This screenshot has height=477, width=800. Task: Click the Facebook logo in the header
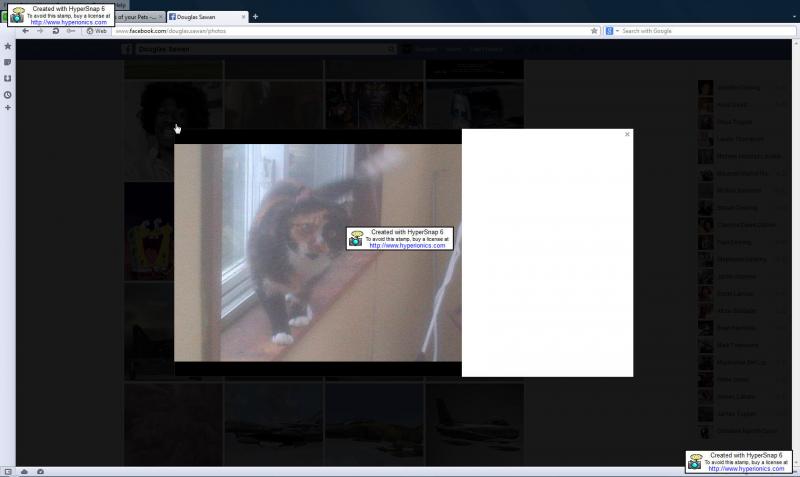[x=128, y=49]
